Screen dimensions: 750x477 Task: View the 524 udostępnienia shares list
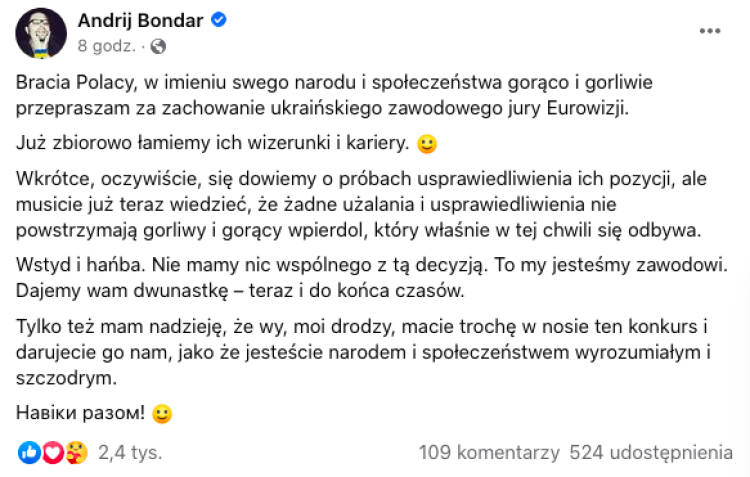651,453
